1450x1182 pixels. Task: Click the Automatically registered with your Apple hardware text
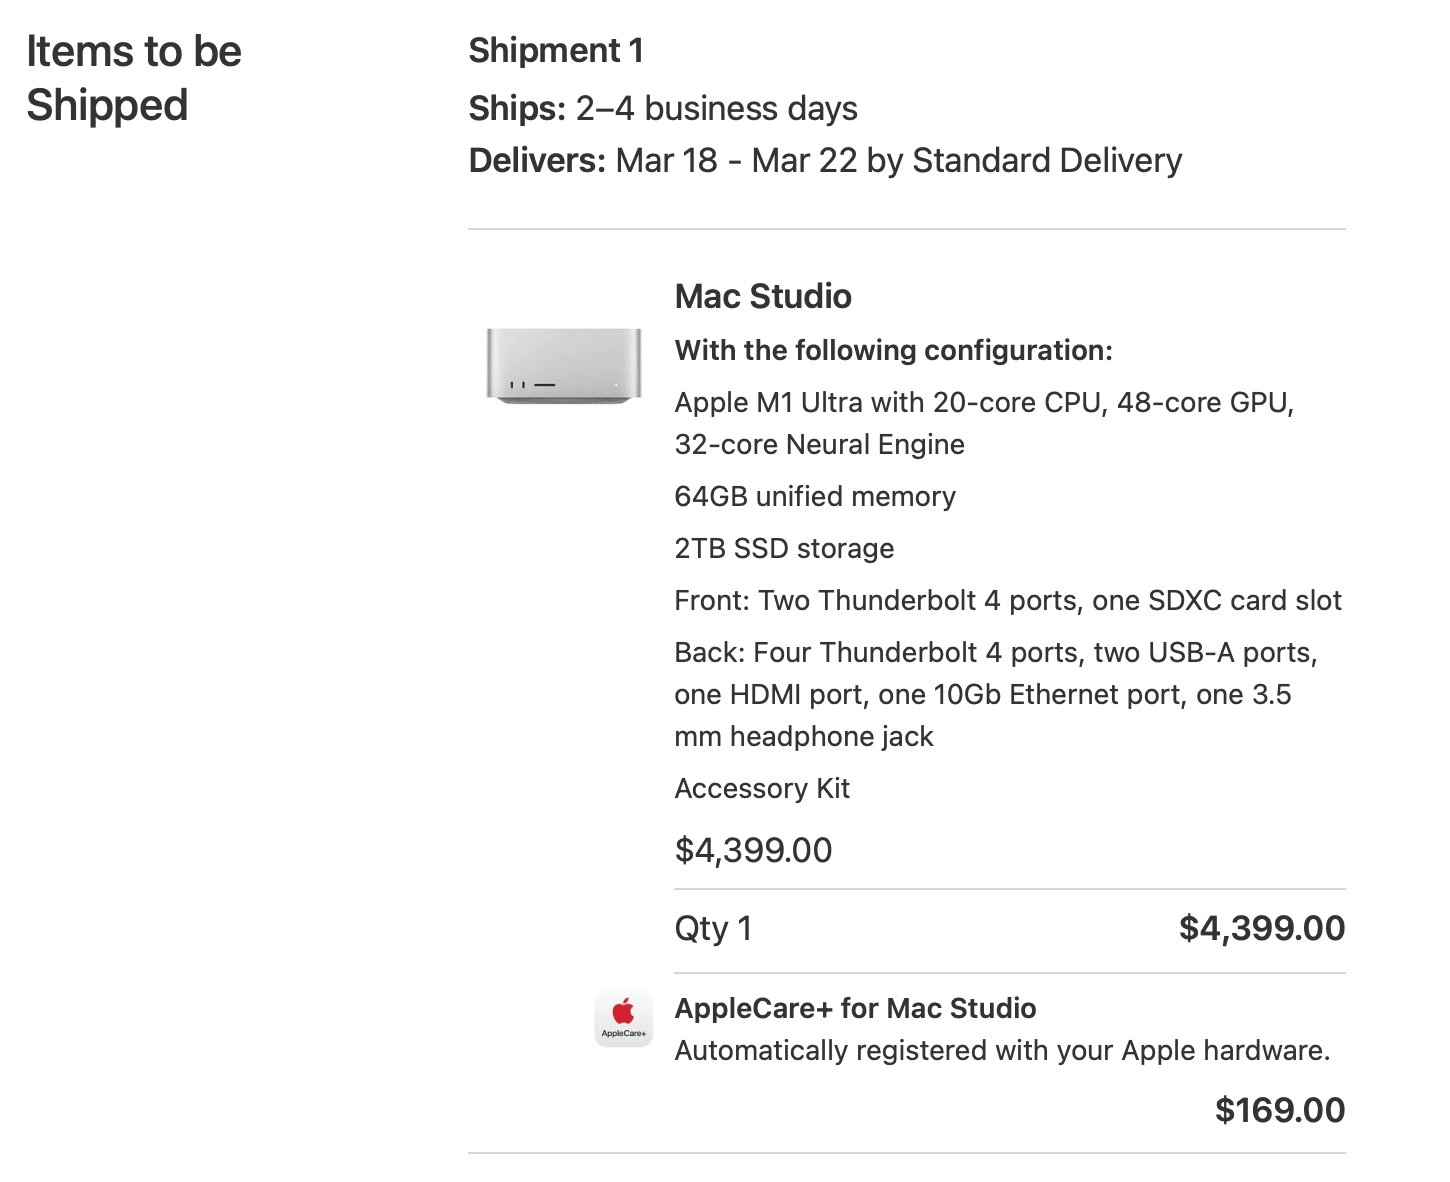pyautogui.click(x=1002, y=1050)
